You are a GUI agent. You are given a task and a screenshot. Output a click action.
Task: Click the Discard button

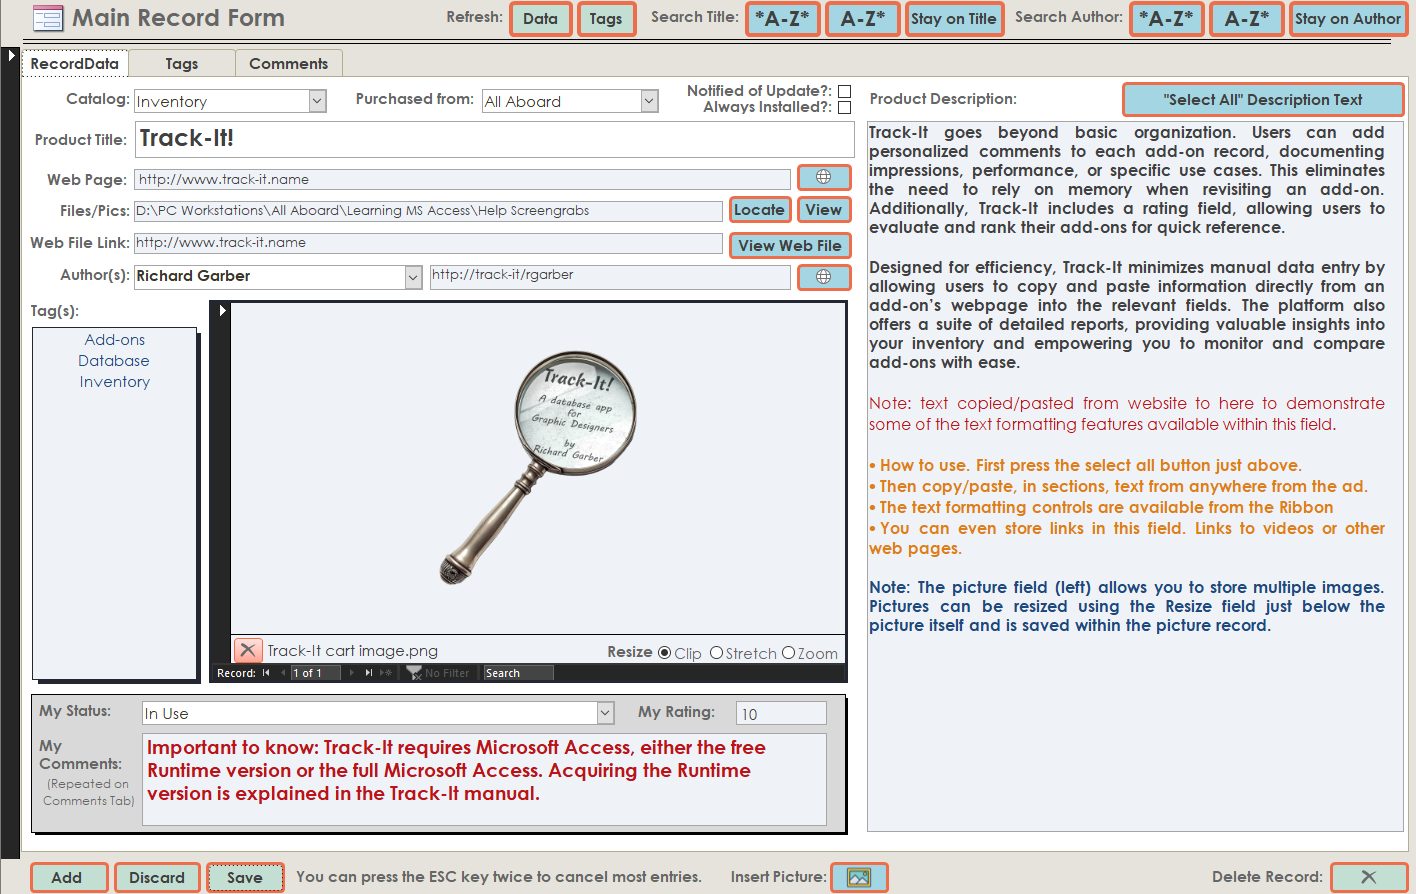157,877
